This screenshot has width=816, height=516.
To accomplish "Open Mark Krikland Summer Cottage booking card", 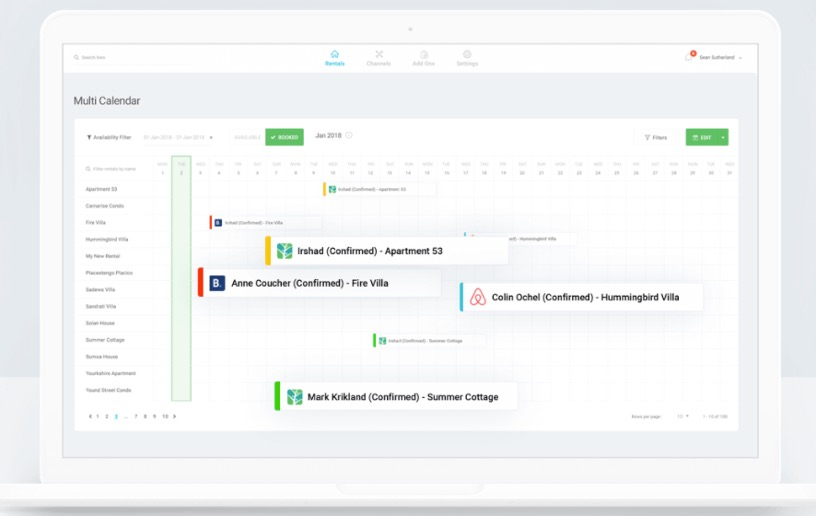I will pos(396,396).
